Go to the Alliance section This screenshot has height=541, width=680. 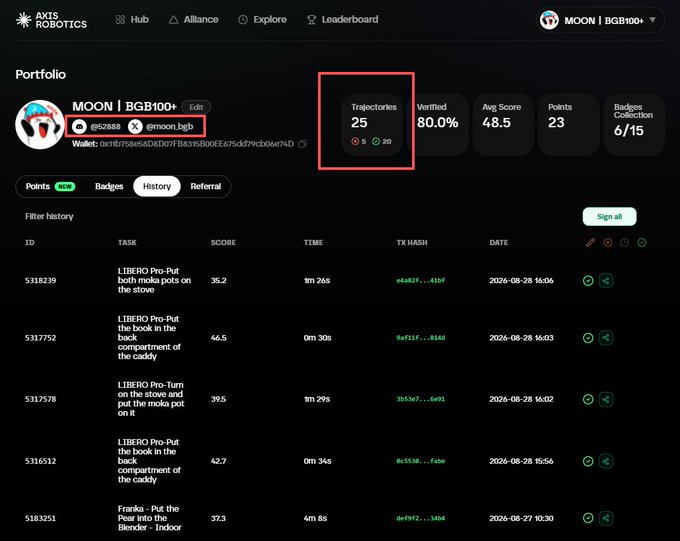click(x=193, y=20)
